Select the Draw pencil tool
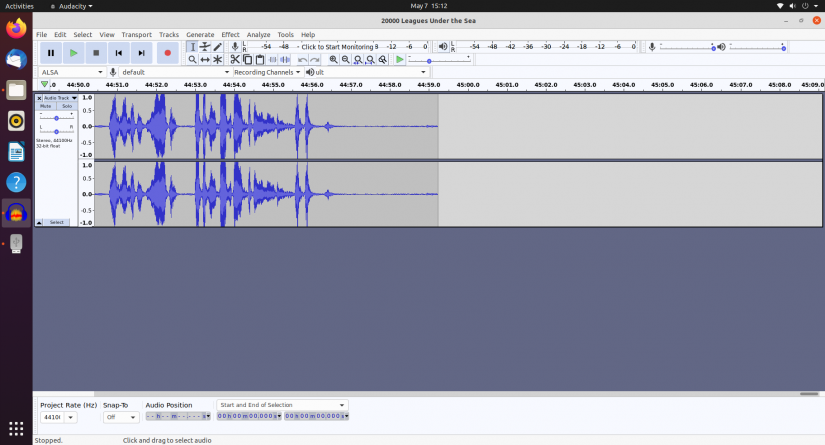The image size is (825, 445). pos(218,46)
